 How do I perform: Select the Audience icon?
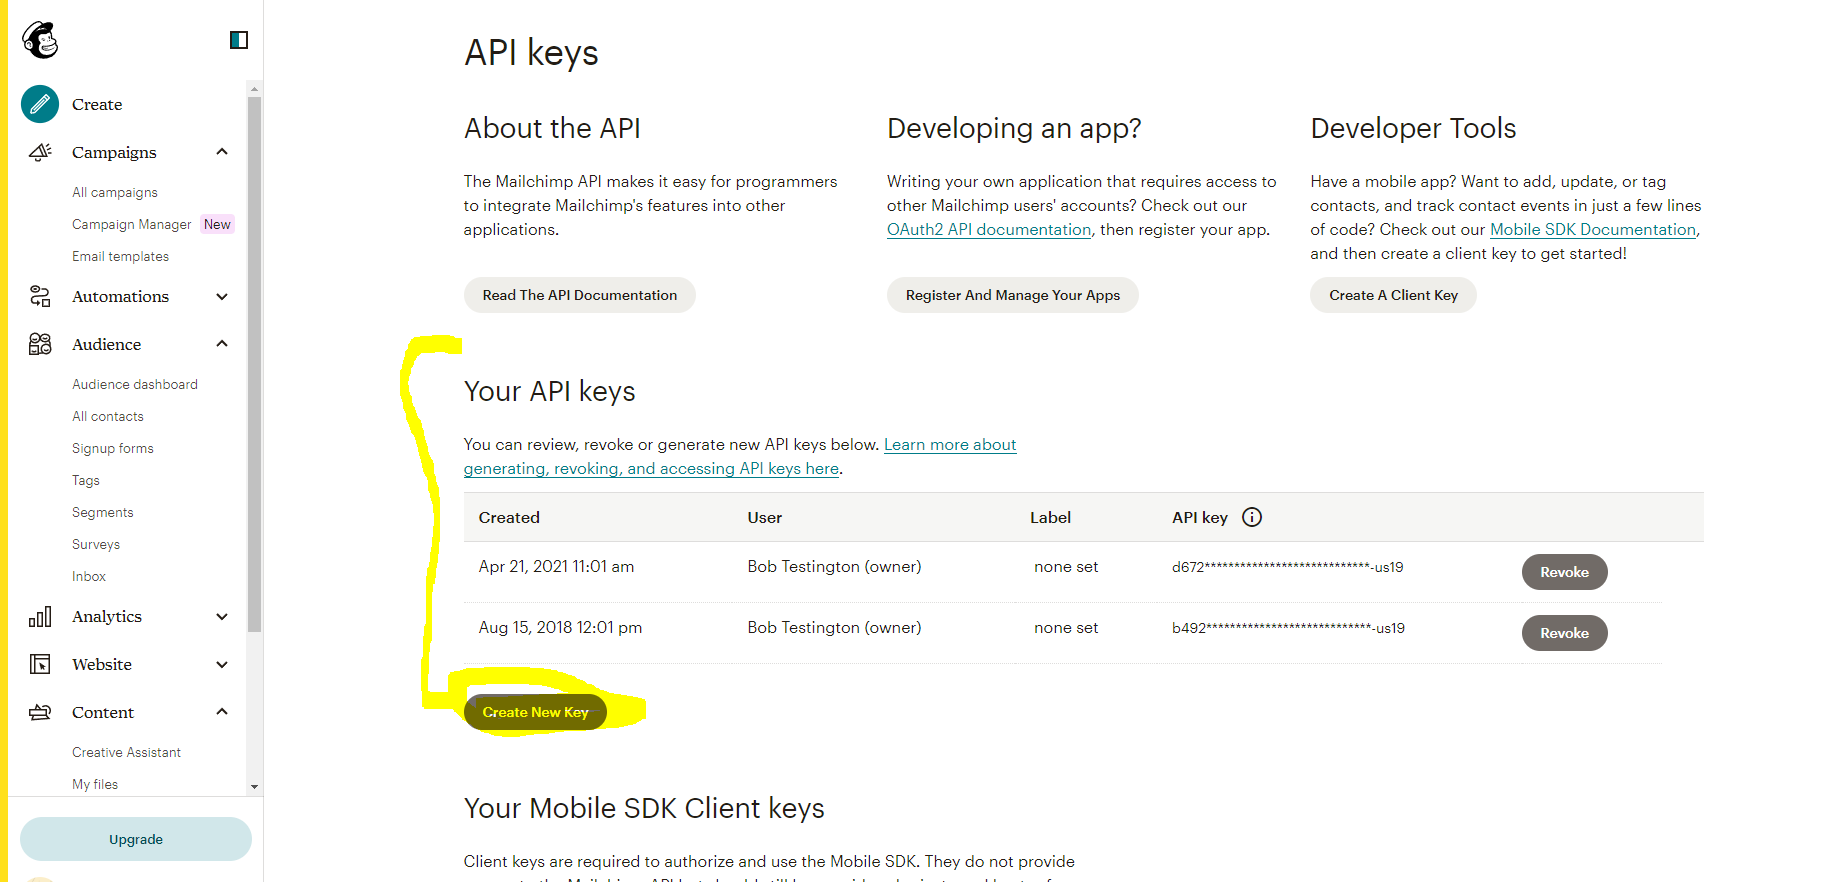(39, 343)
